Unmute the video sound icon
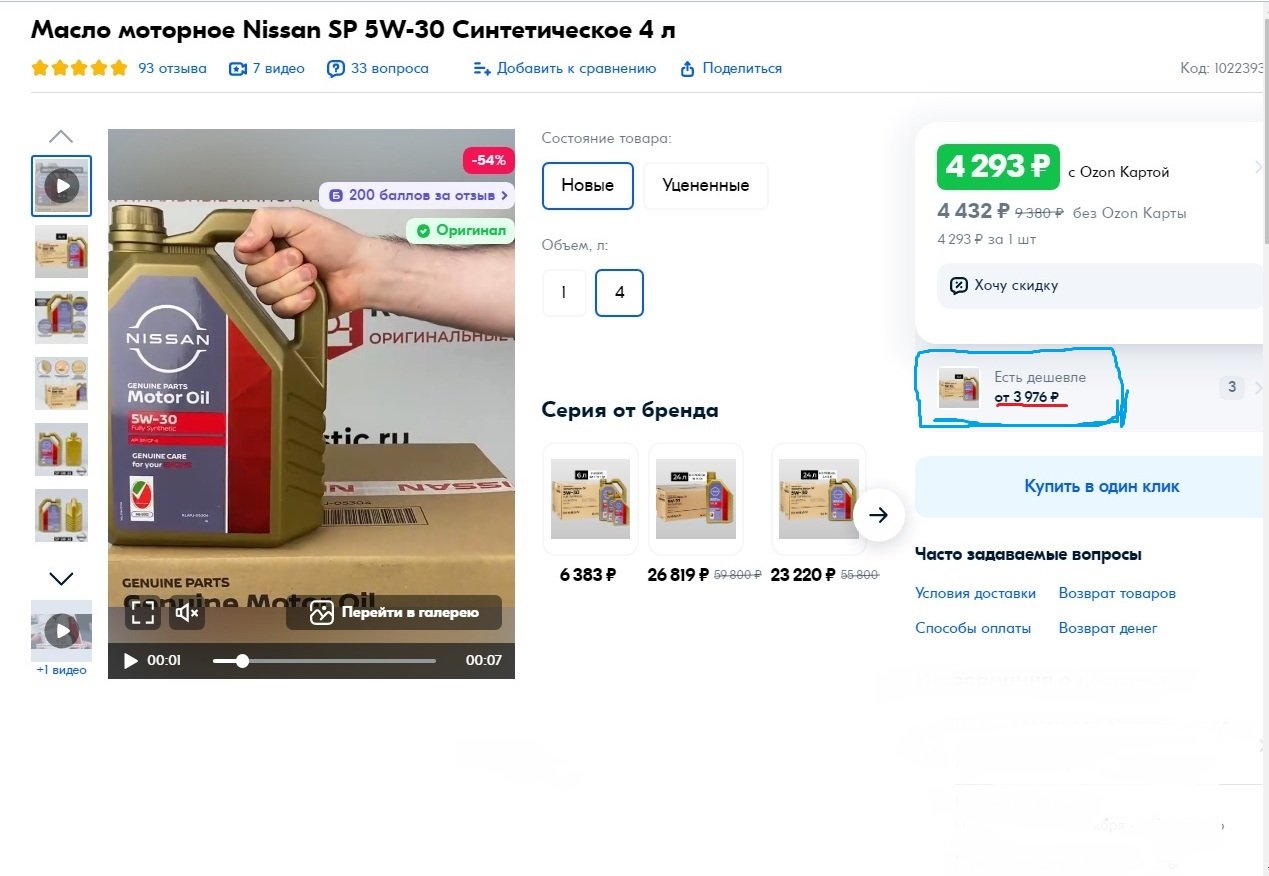The width and height of the screenshot is (1269, 876). (187, 612)
